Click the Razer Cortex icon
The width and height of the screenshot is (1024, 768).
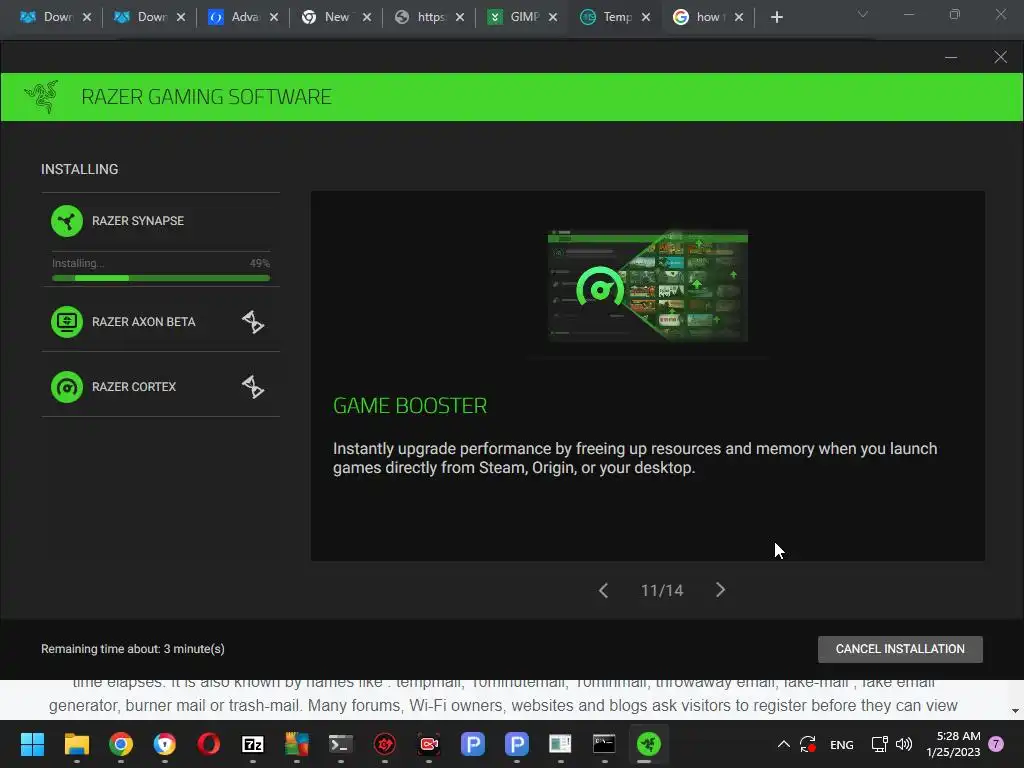67,387
